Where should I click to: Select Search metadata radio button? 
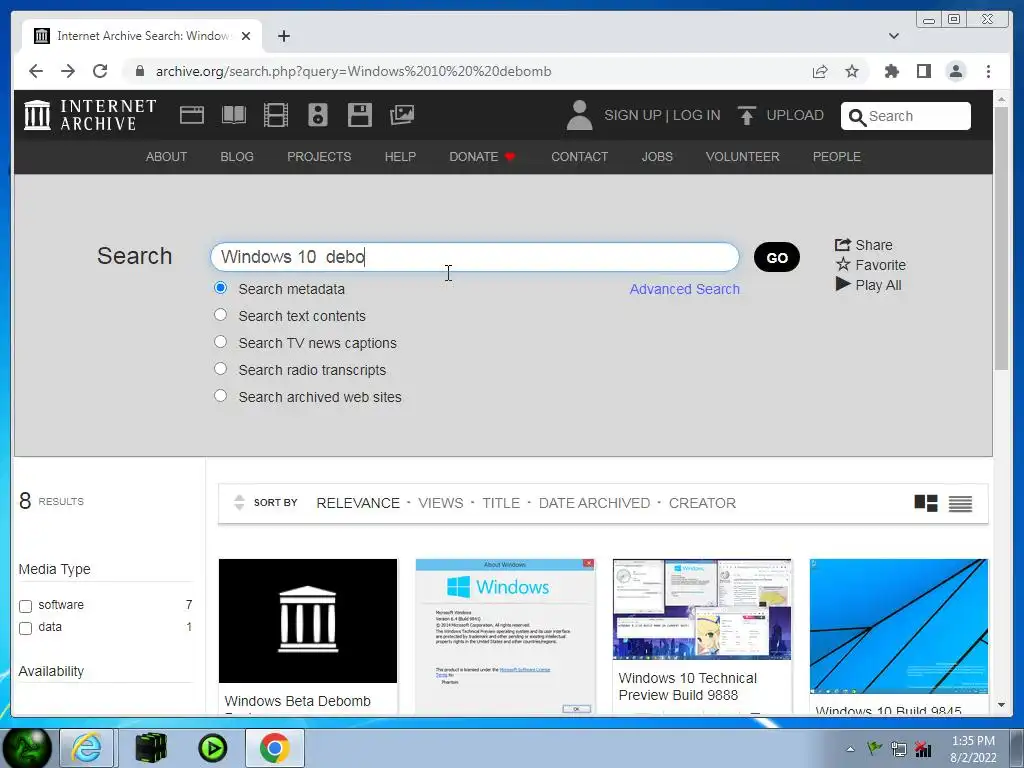pyautogui.click(x=221, y=288)
